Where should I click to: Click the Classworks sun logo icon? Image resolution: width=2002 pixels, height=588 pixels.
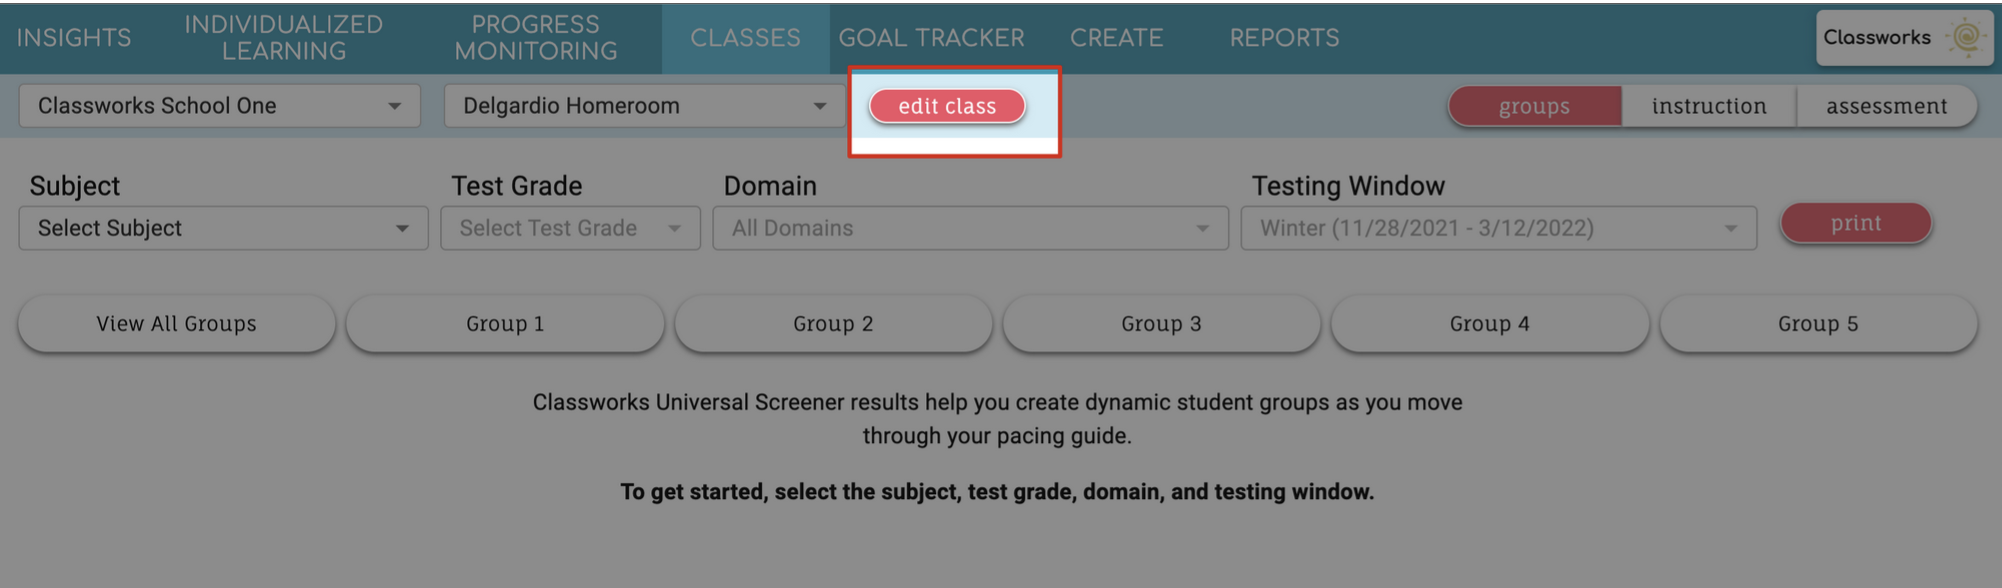click(1964, 38)
